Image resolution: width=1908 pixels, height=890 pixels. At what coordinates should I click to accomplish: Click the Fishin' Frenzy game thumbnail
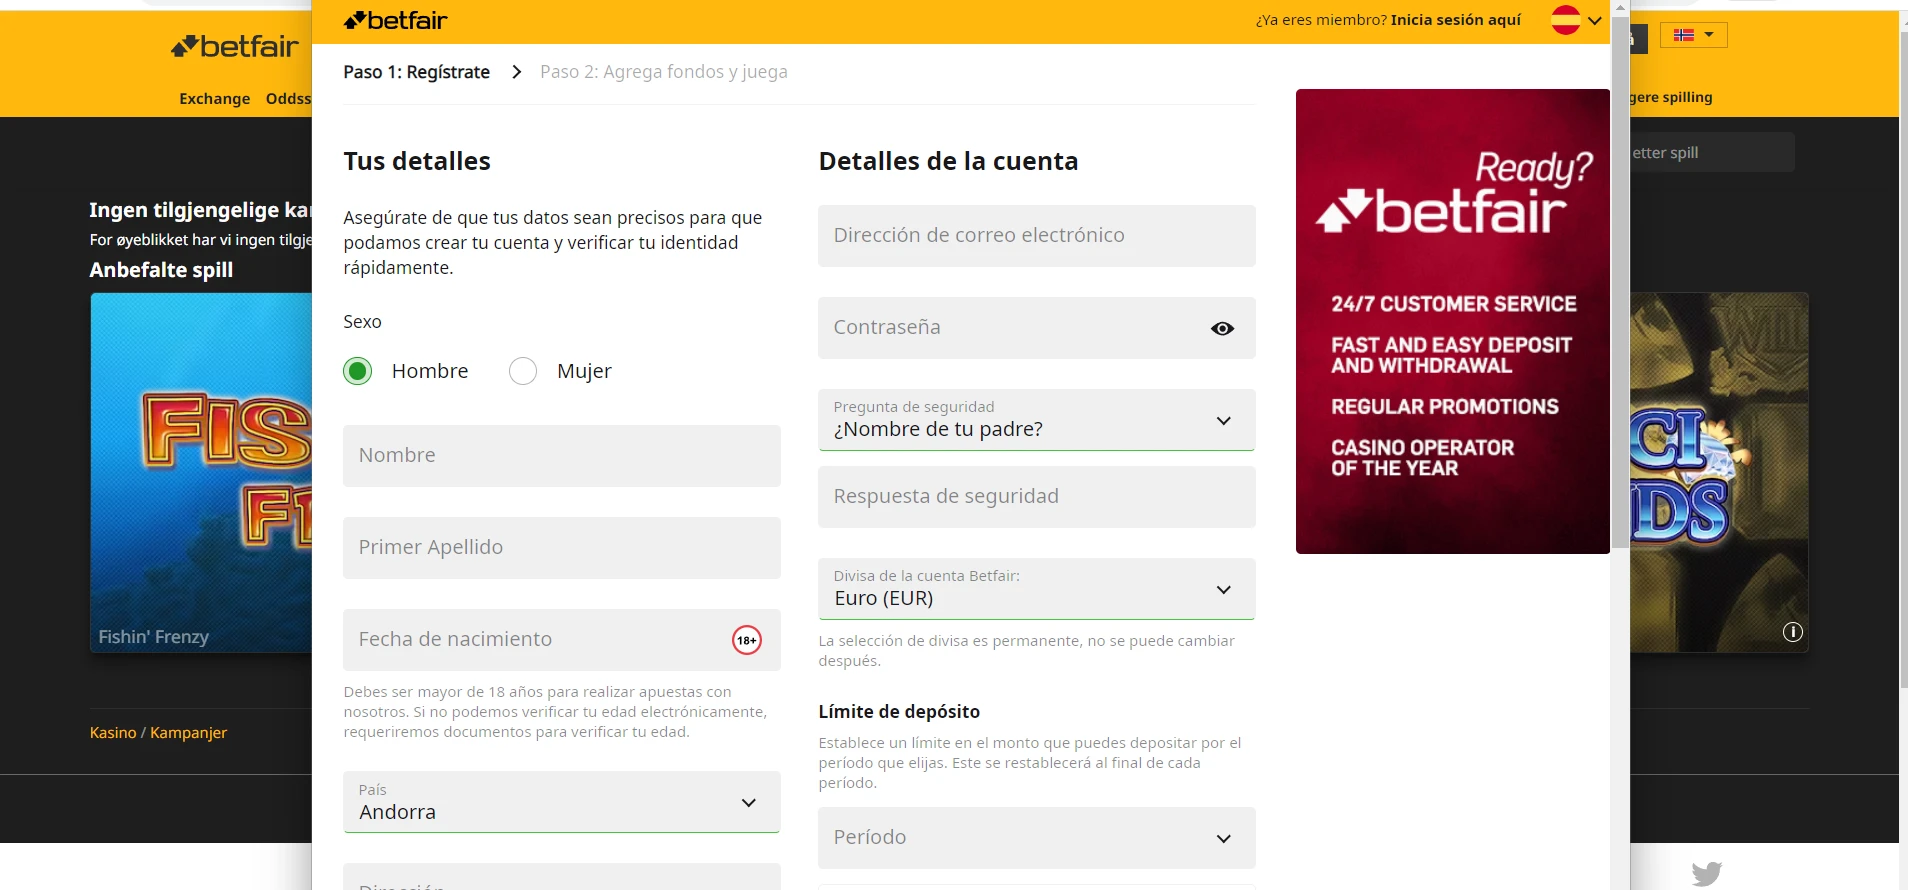pos(201,472)
